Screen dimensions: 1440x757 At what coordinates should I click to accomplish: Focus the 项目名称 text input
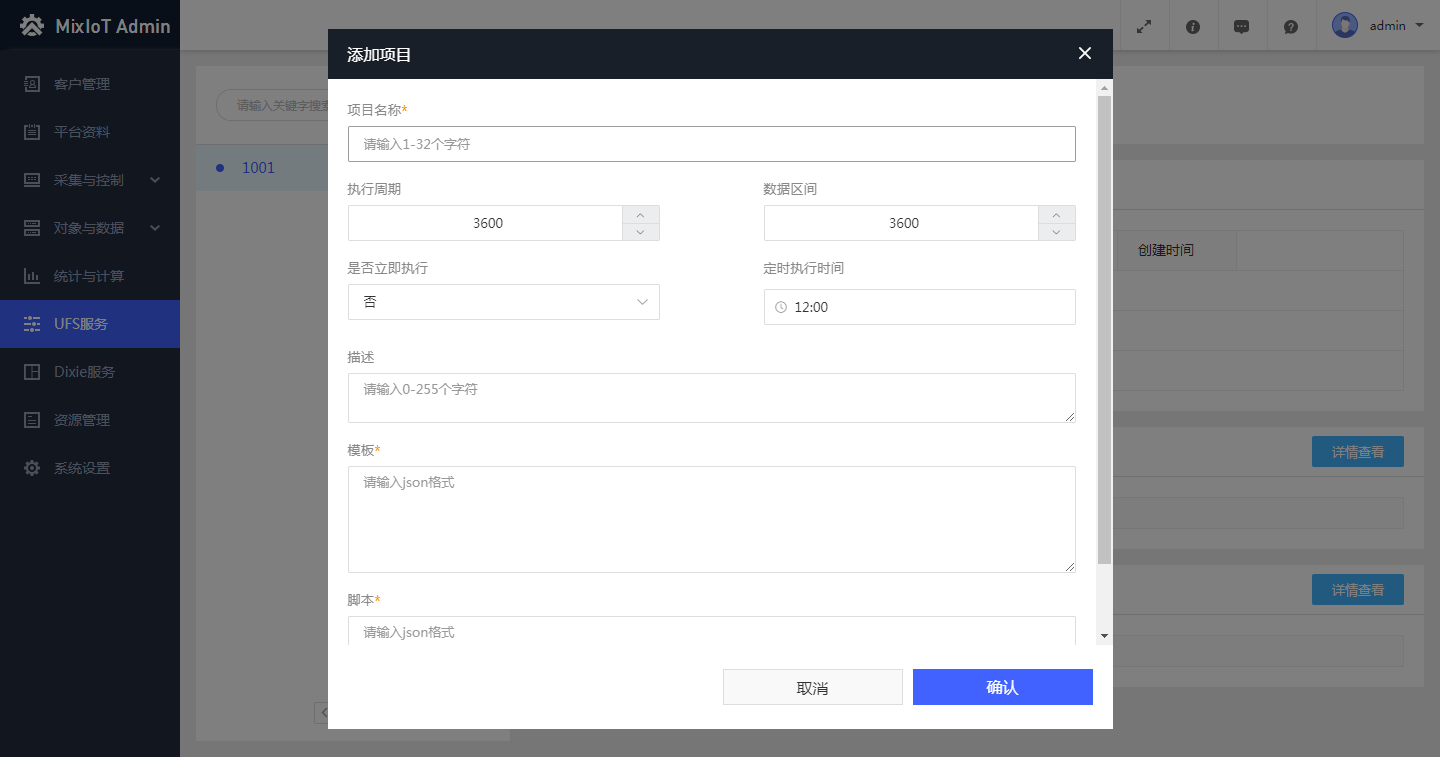click(x=711, y=144)
